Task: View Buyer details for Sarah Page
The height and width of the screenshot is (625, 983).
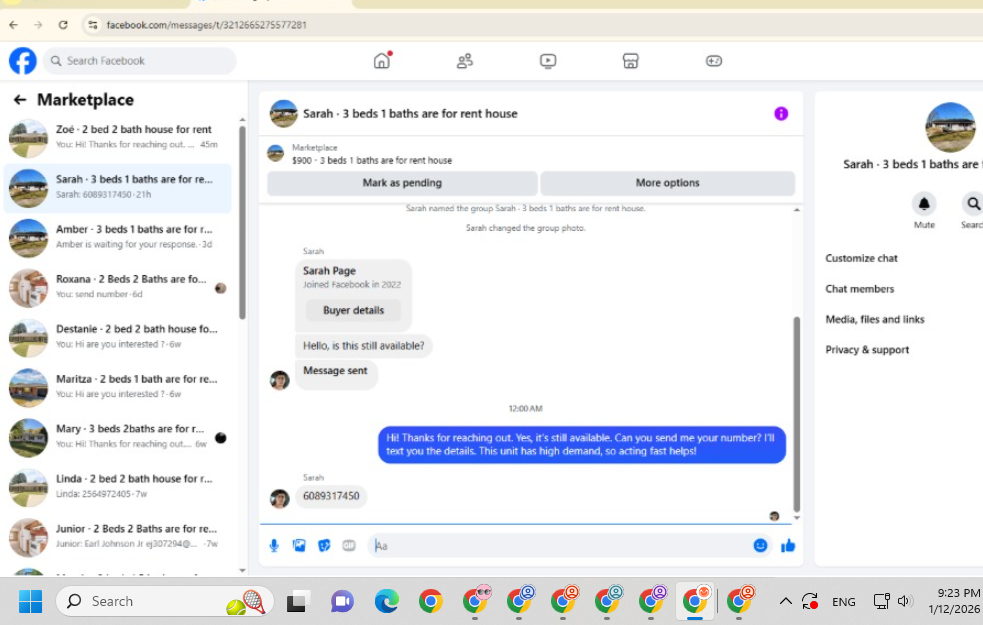Action: click(x=354, y=310)
